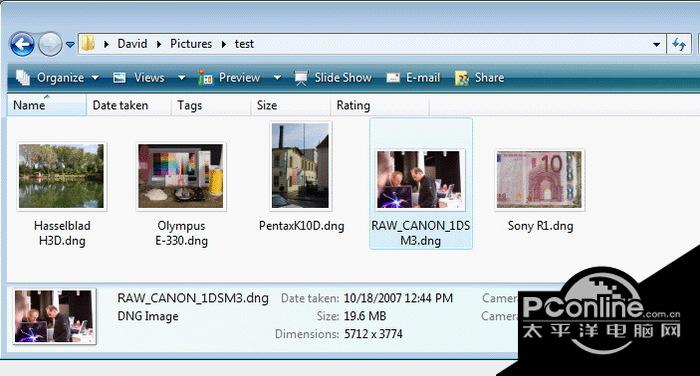Click the Preview toolbar icon
The width and height of the screenshot is (700, 376).
coord(205,78)
